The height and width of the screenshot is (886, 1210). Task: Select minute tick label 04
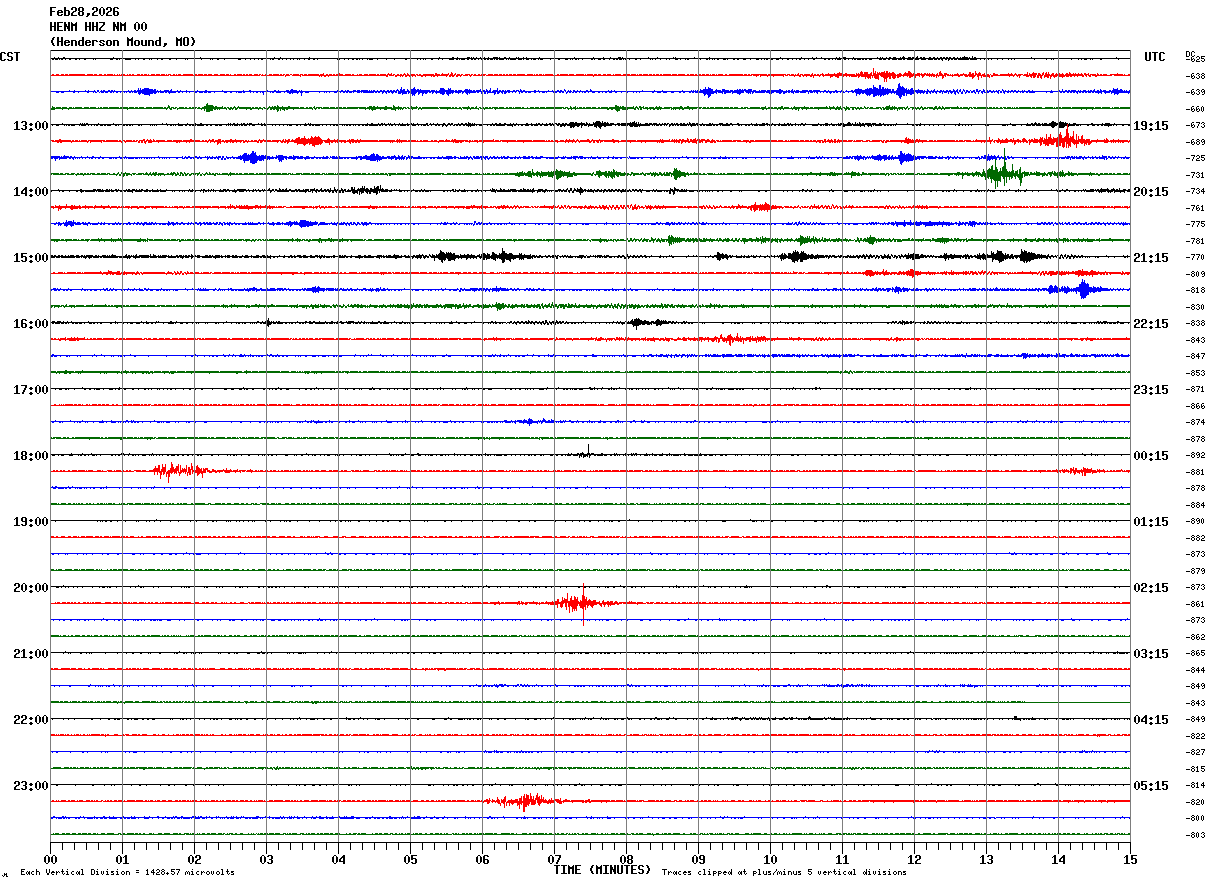pos(338,860)
